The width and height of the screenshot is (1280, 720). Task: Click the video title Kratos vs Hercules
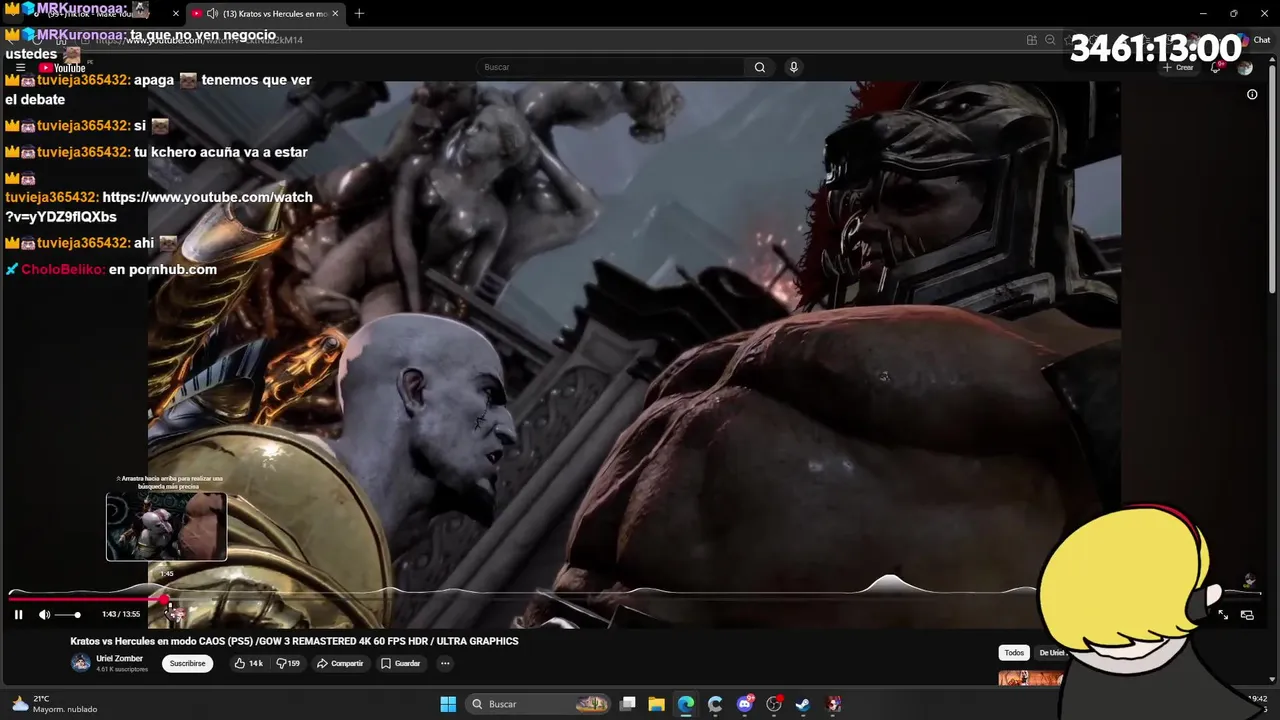tap(294, 641)
